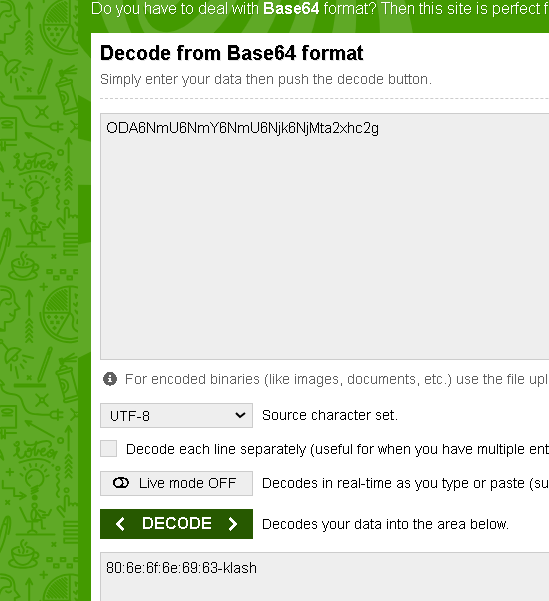Click the encoded string ODA6NmU6NmY6... in input
The height and width of the screenshot is (601, 549).
coord(242,128)
